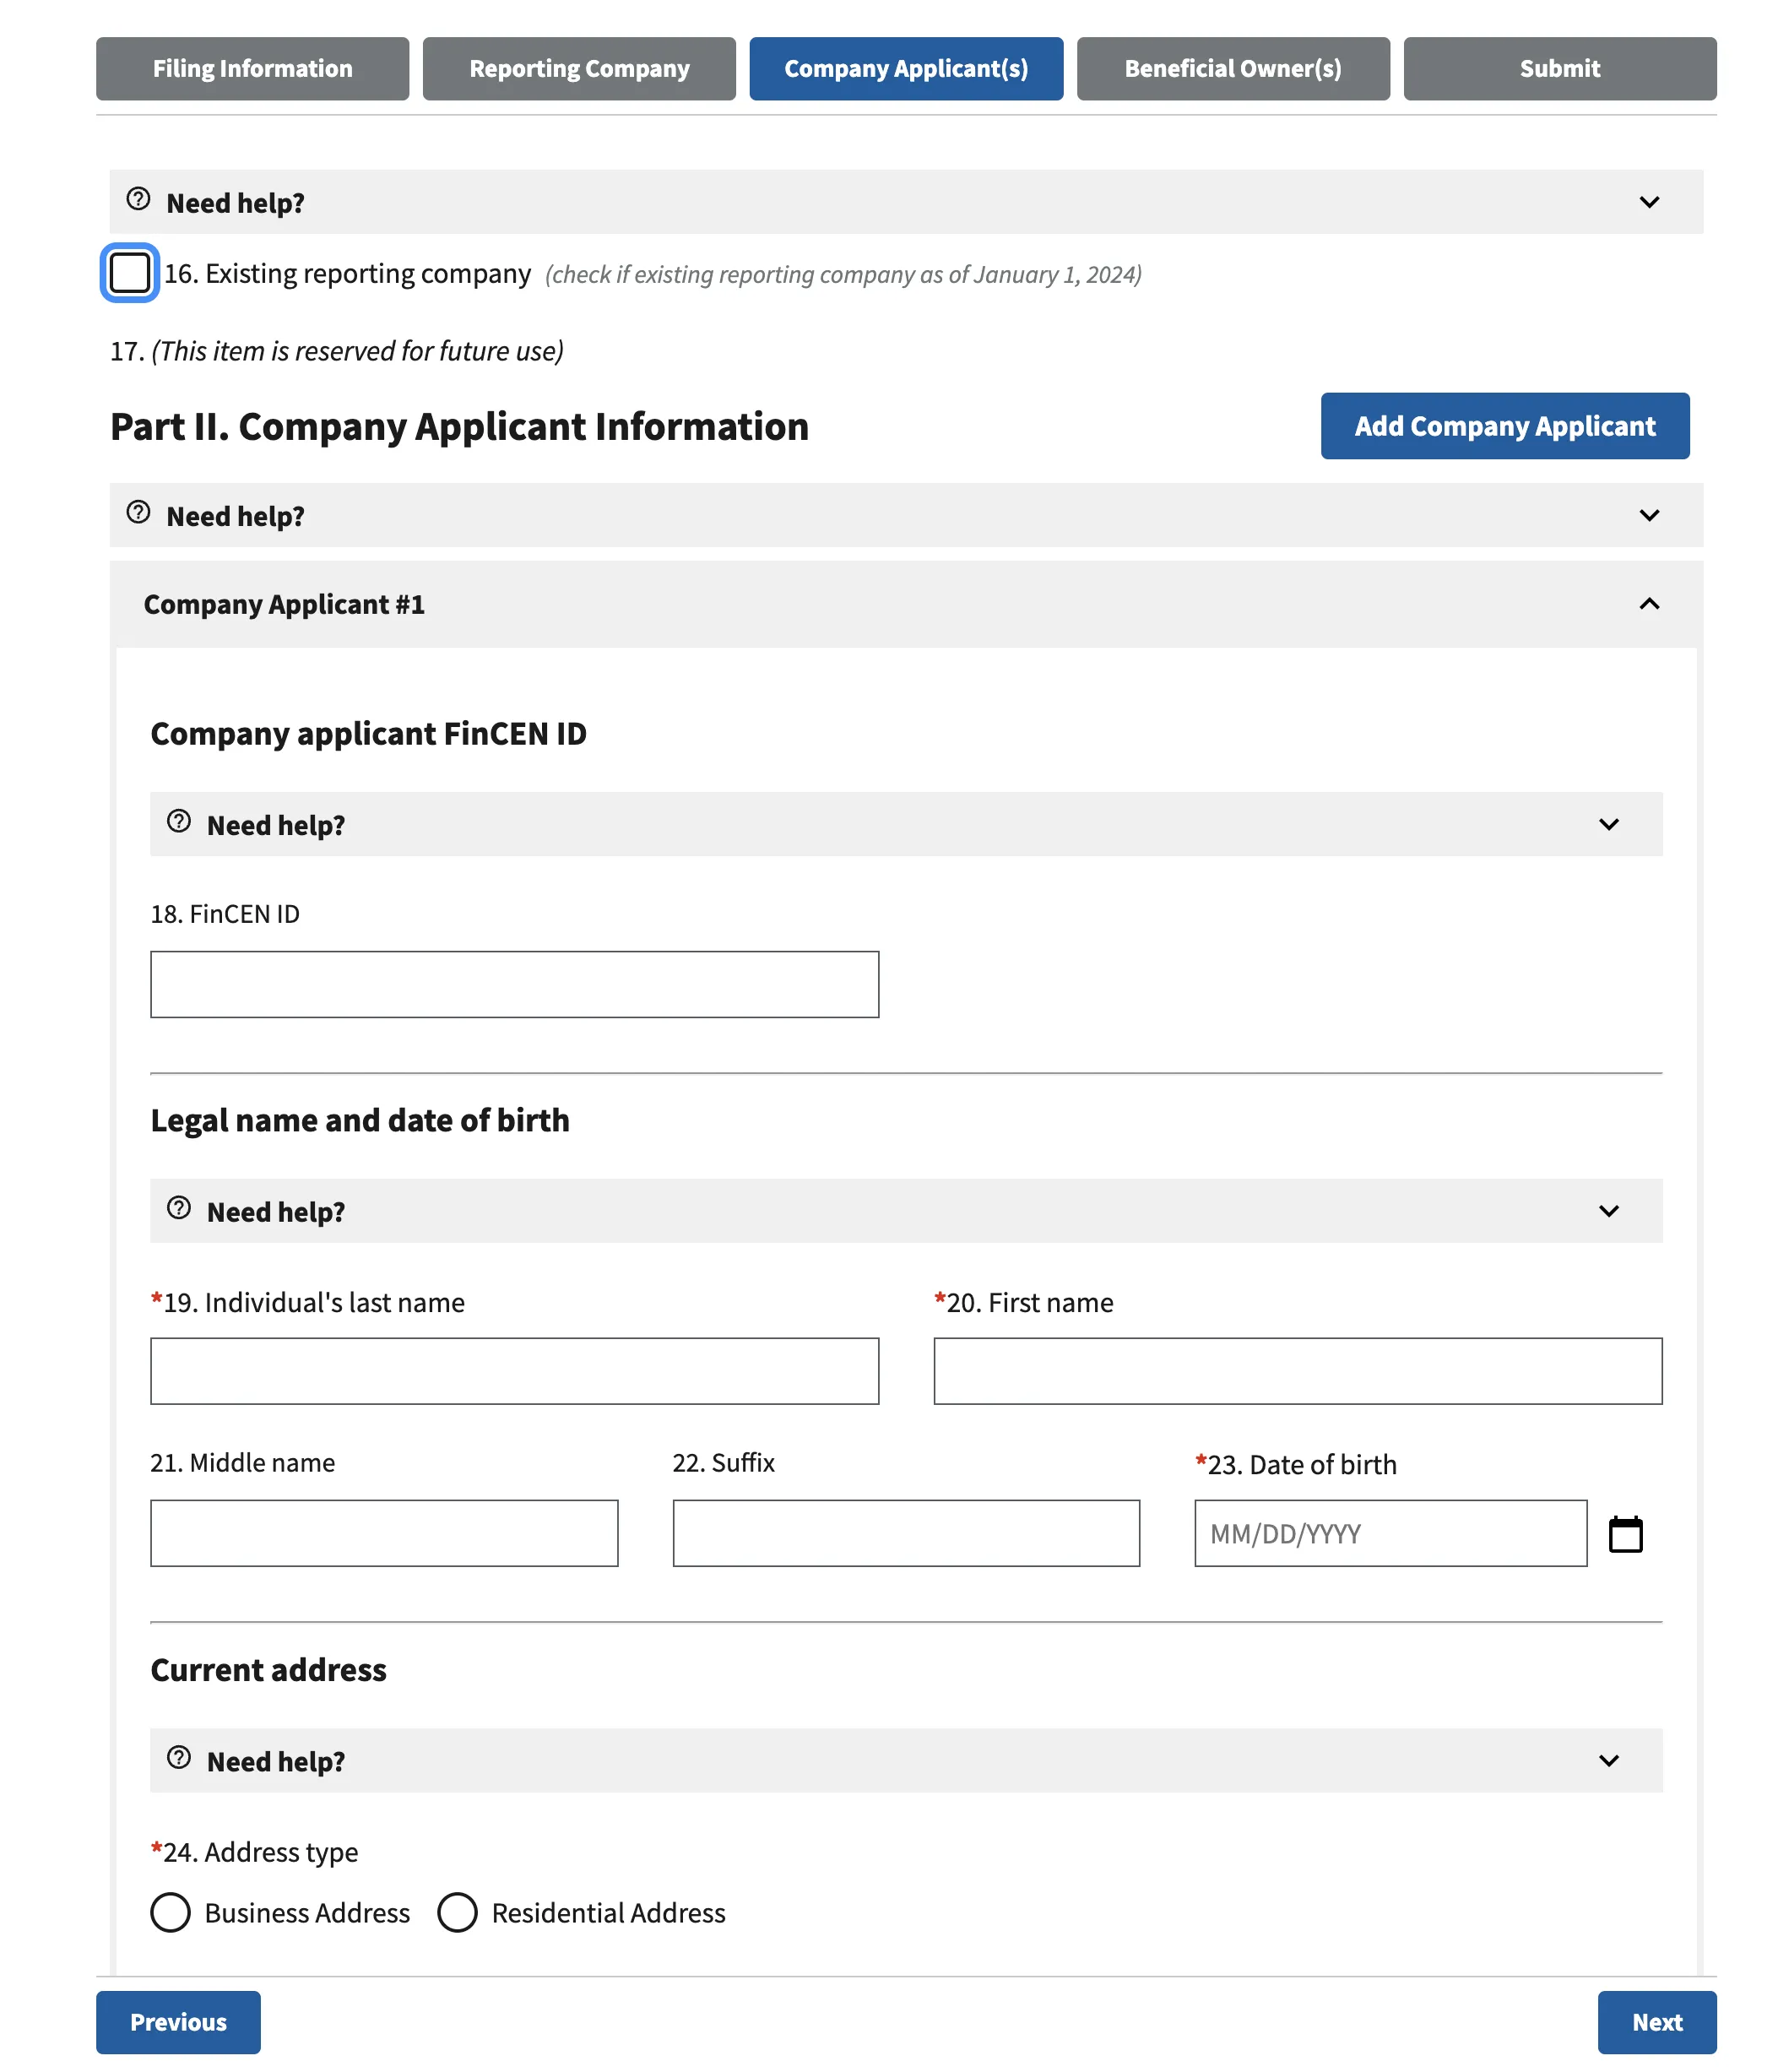Viewport: 1778px width, 2072px height.
Task: Go to the Submit tab
Action: click(x=1559, y=68)
